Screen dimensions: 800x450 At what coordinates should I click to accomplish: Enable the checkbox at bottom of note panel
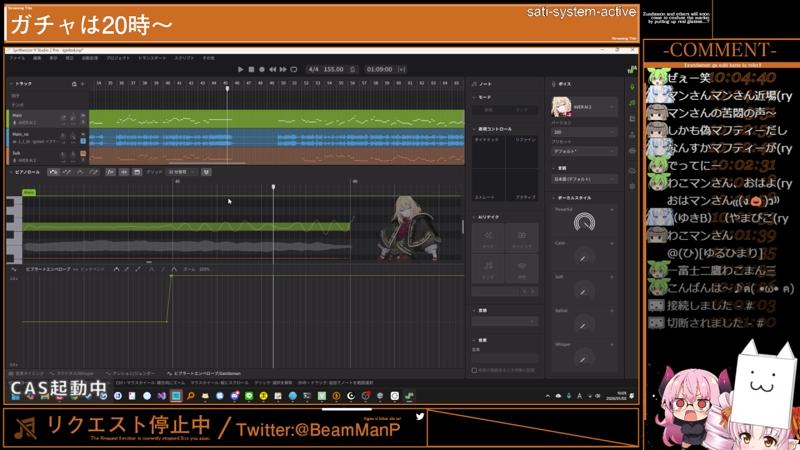474,370
